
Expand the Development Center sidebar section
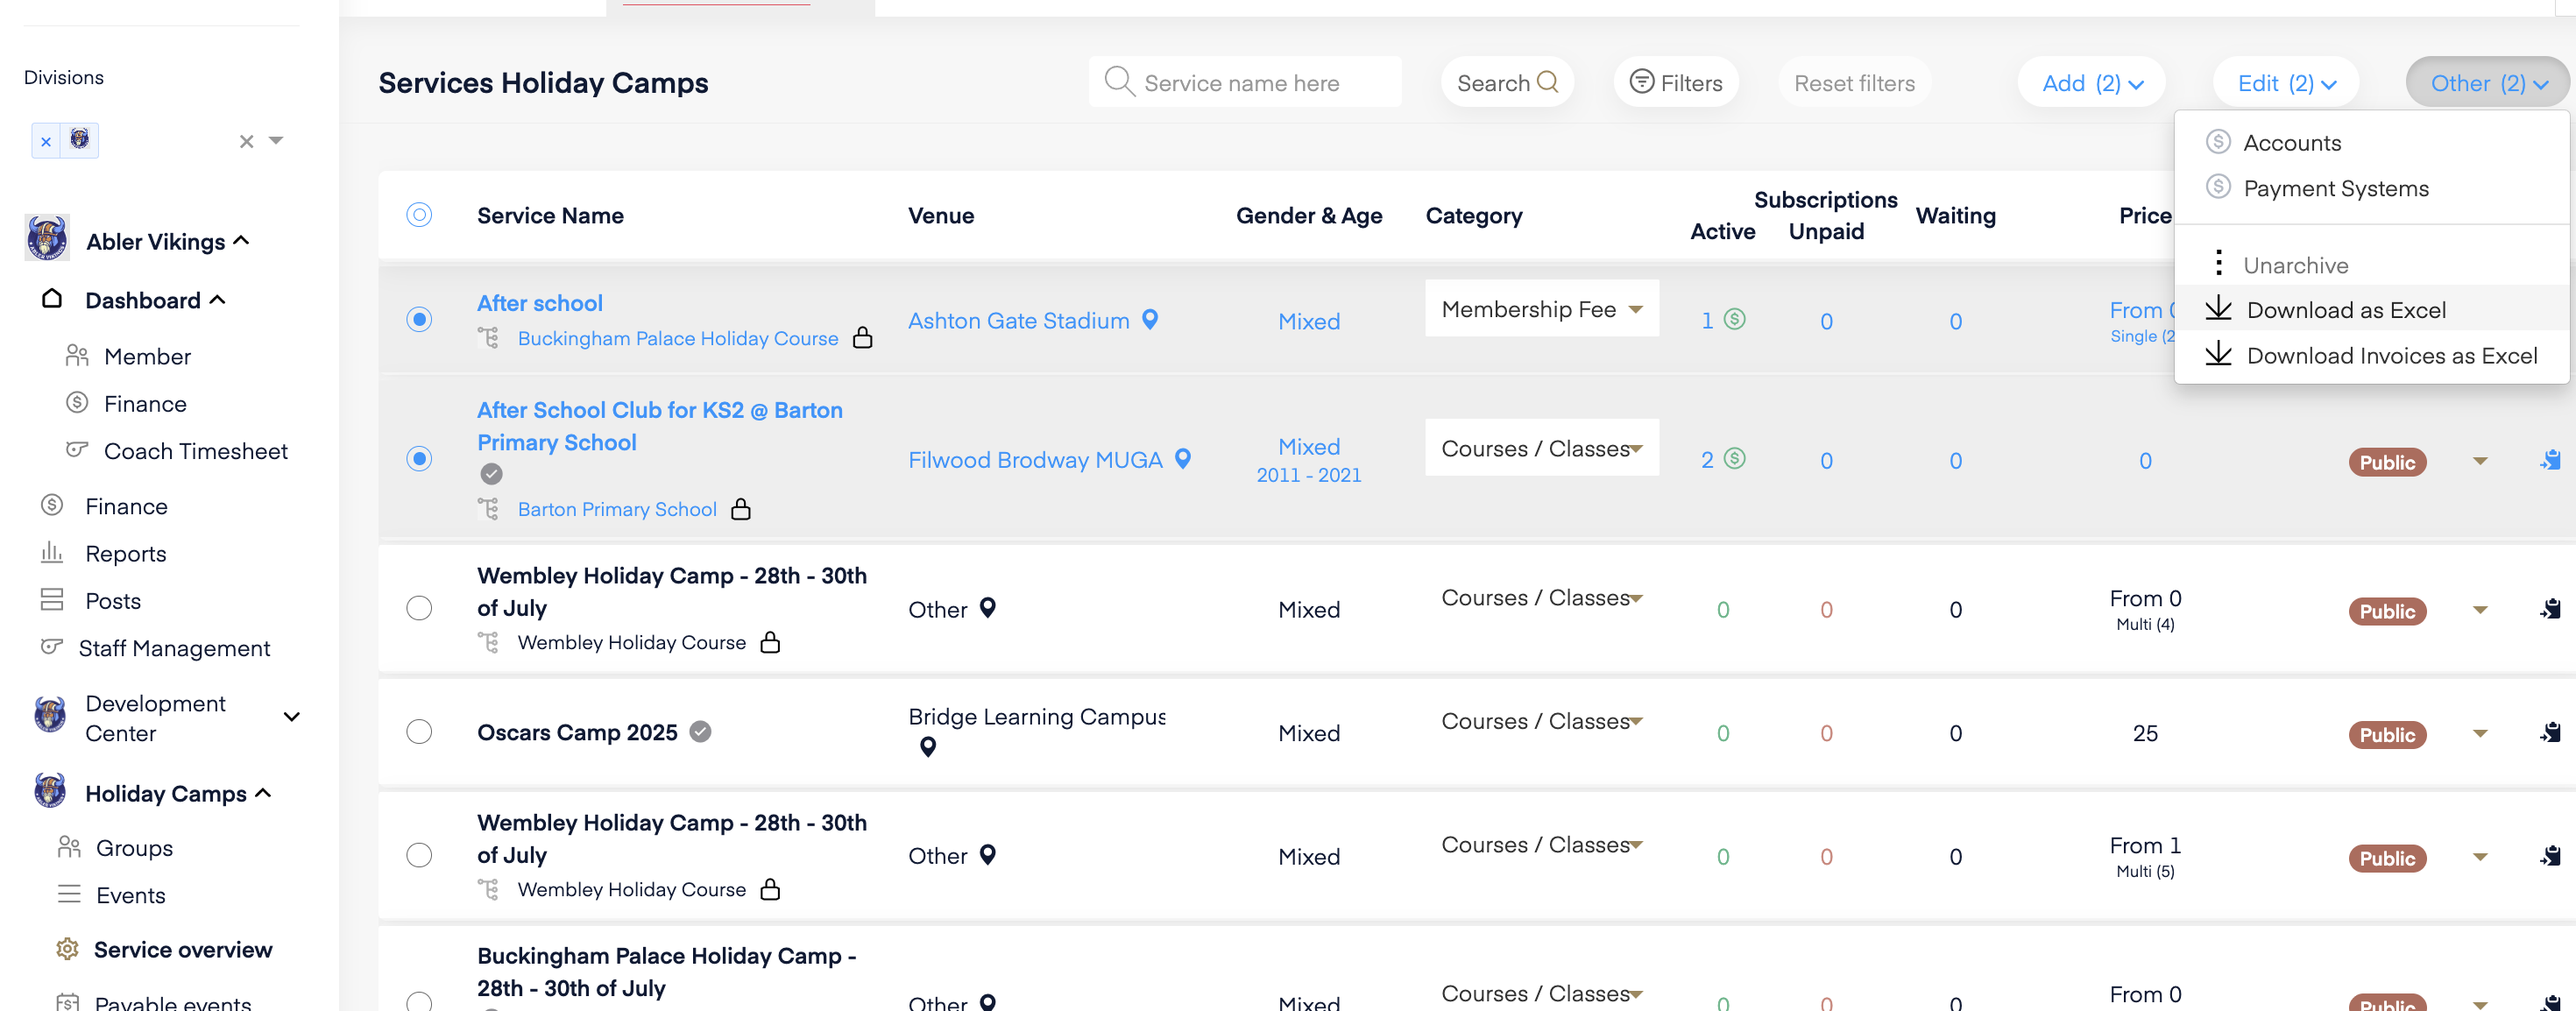pos(291,717)
